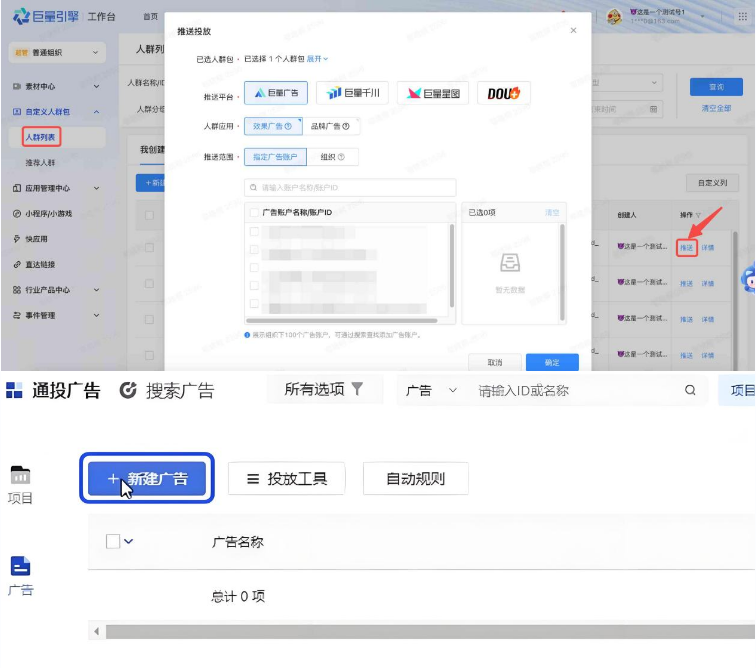The width and height of the screenshot is (756, 668).
Task: Click the magnifier icon in the ID search box
Action: 690,390
